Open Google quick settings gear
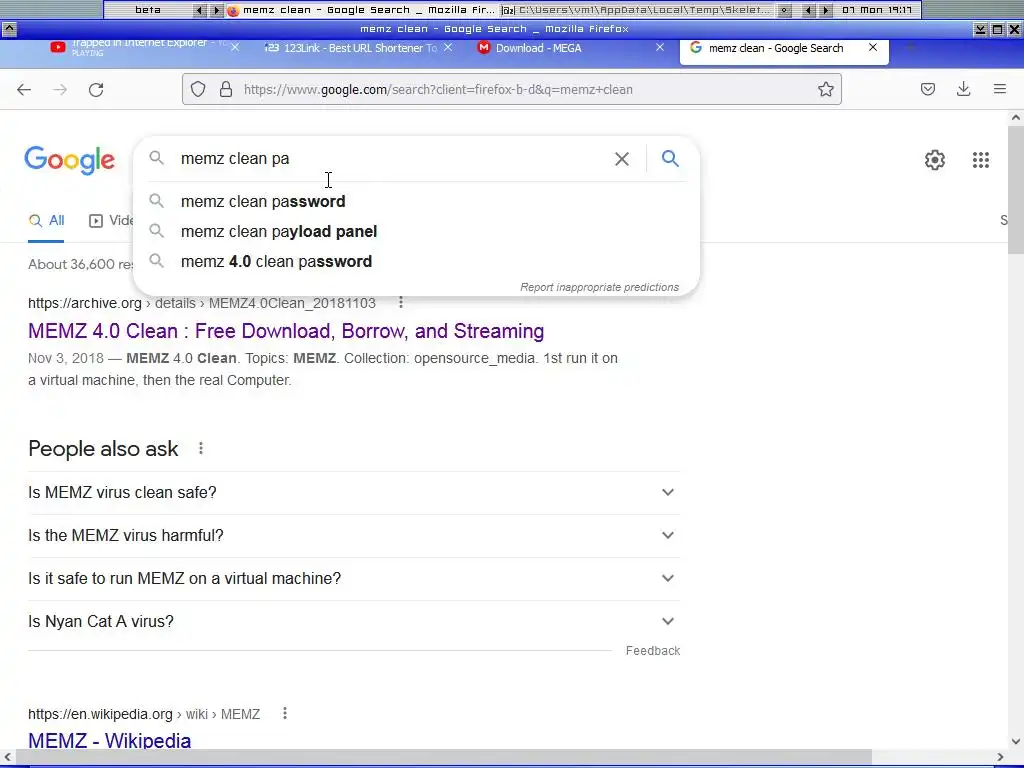 (935, 160)
